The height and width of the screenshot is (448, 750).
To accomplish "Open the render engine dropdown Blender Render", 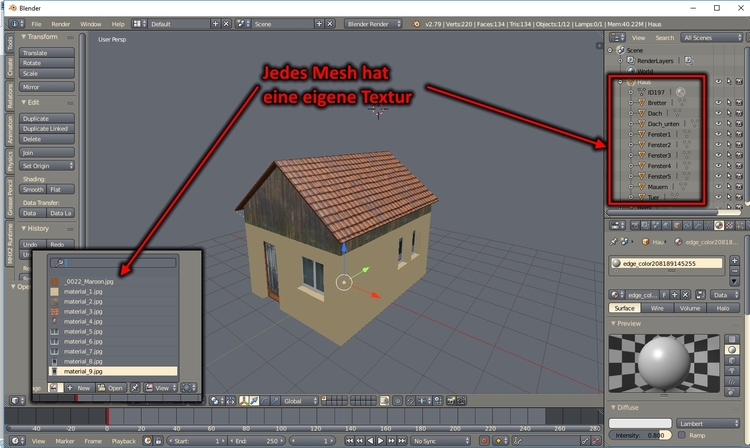I will click(x=373, y=24).
